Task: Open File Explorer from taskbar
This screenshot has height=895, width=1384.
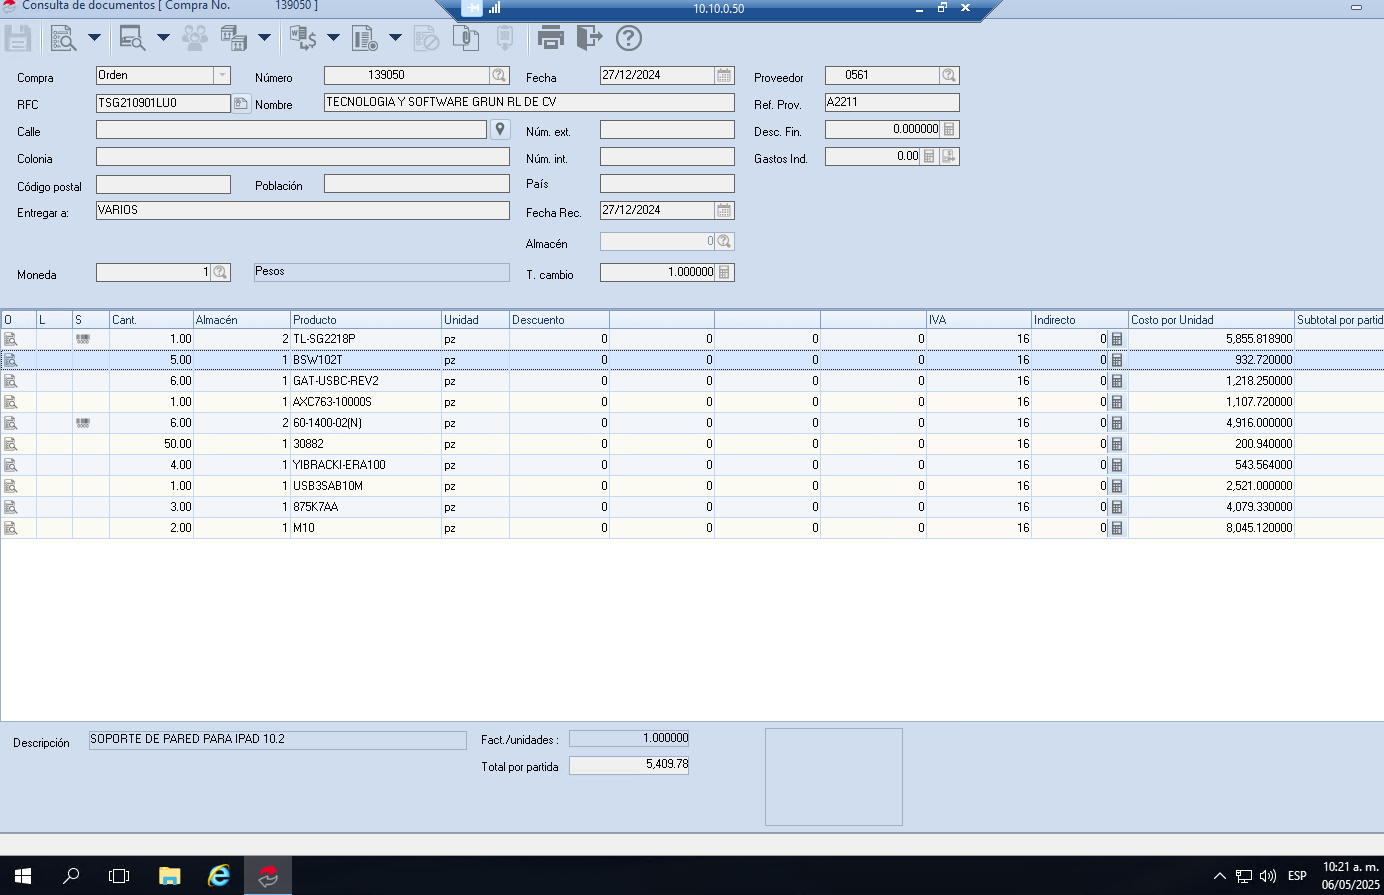Action: point(170,876)
